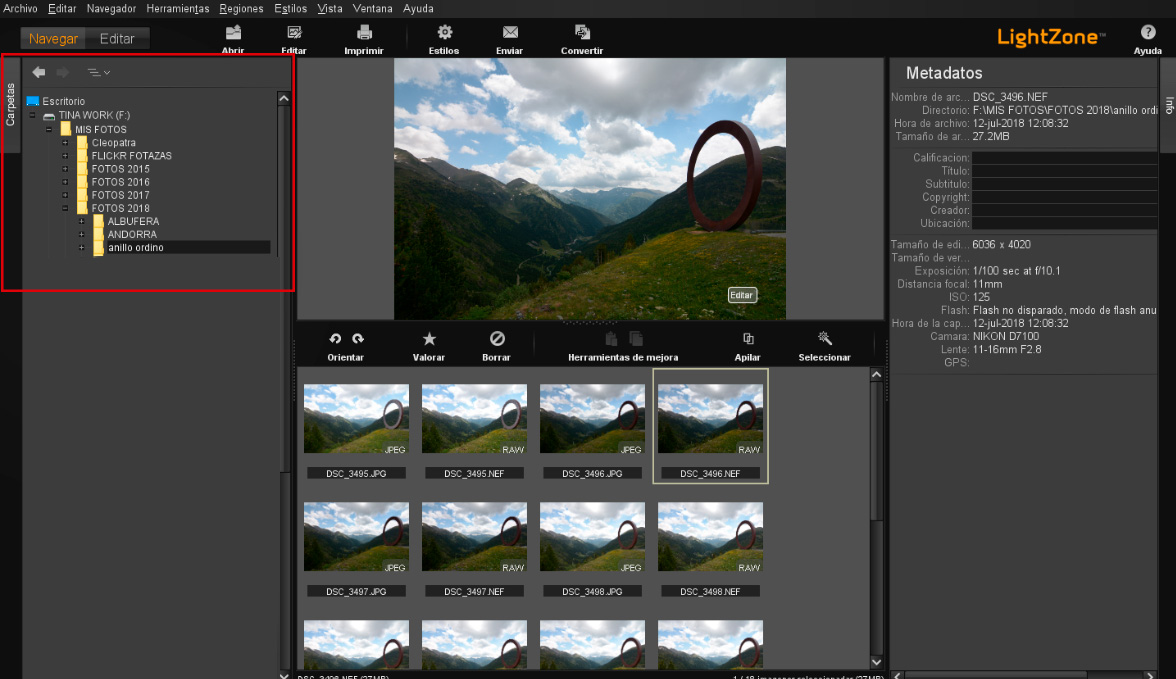Click the Editar button overlaid on the preview image

tap(741, 295)
